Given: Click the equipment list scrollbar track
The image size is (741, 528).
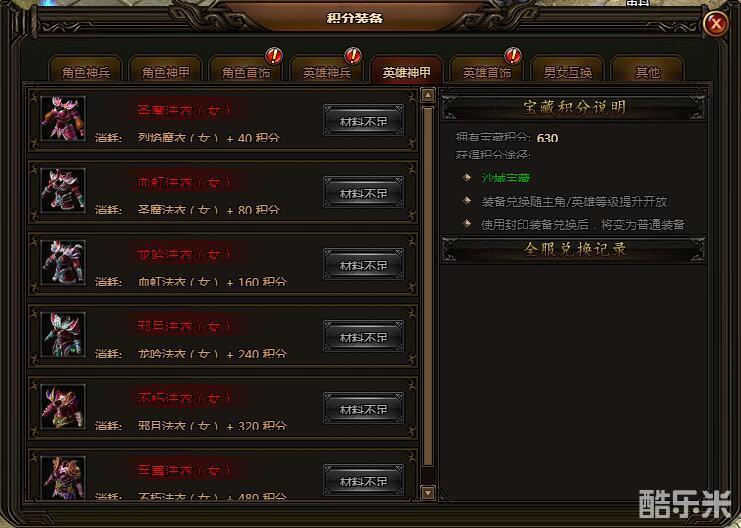Looking at the screenshot, I should (428, 286).
